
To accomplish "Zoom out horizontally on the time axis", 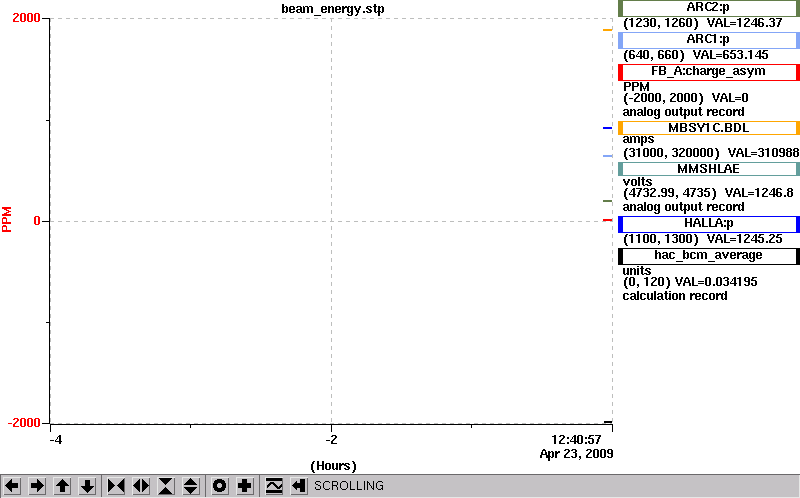I will (x=141, y=486).
